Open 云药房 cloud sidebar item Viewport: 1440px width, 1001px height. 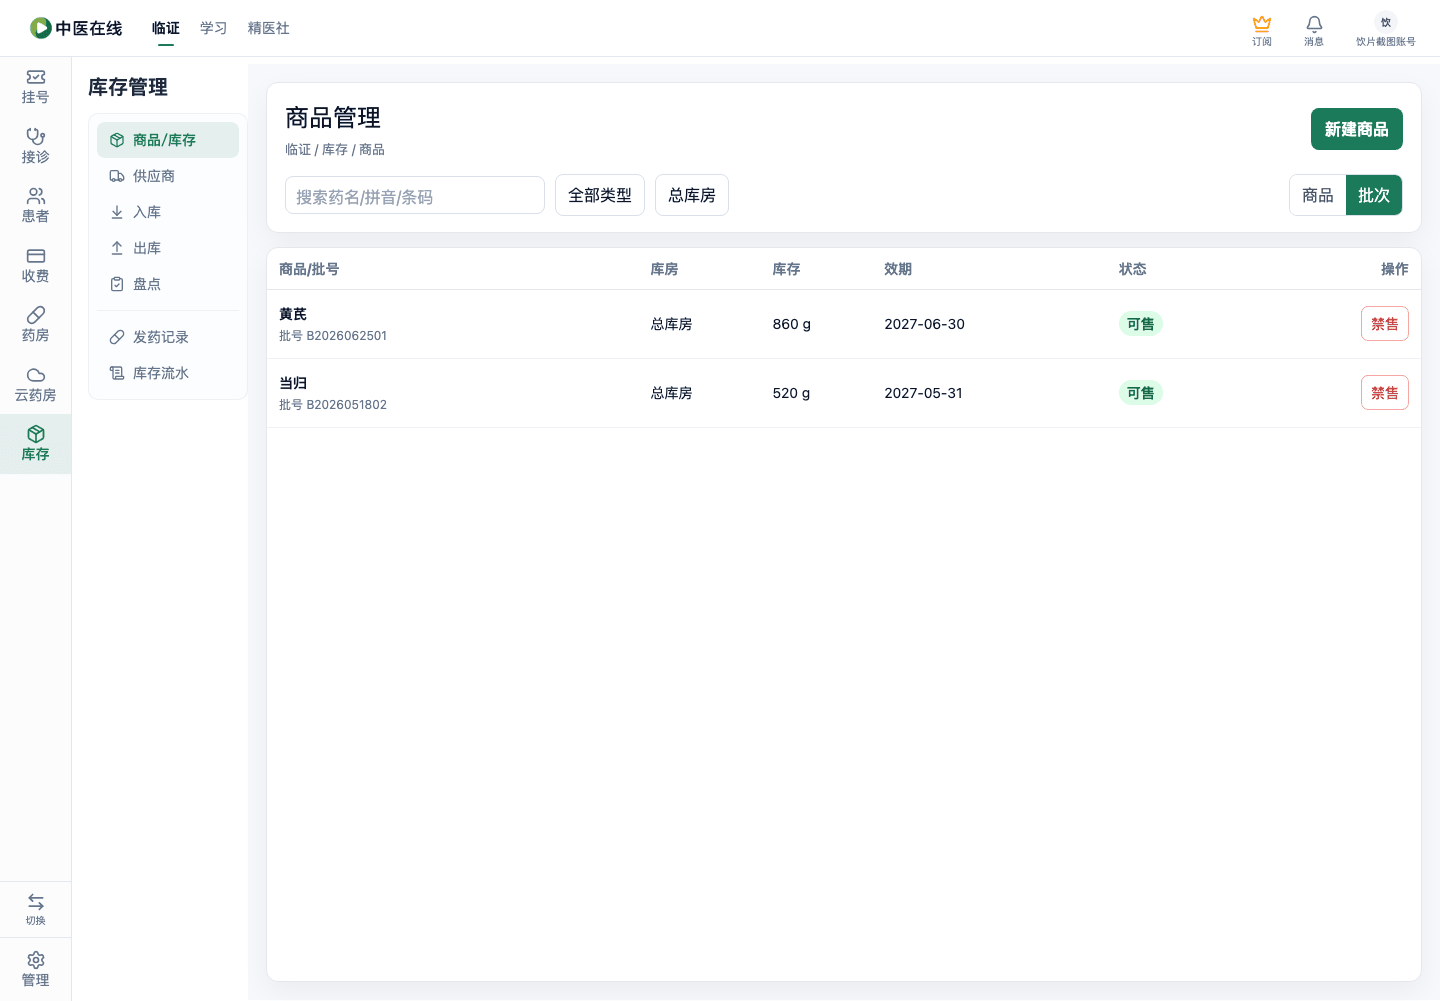[35, 384]
